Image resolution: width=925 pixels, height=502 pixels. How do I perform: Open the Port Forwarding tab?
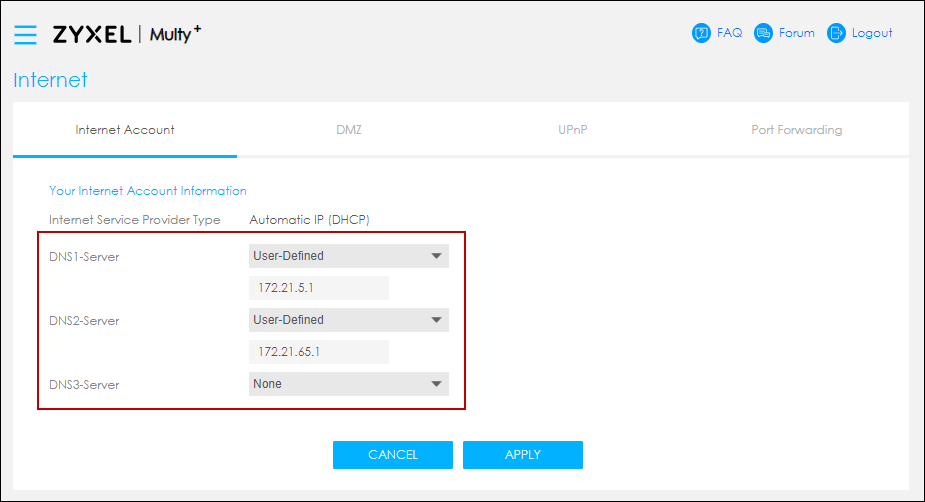[x=796, y=130]
